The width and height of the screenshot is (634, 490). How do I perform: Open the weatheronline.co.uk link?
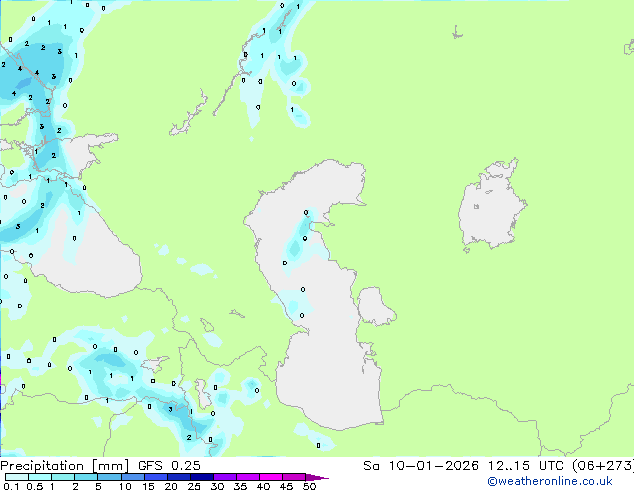[x=550, y=481]
